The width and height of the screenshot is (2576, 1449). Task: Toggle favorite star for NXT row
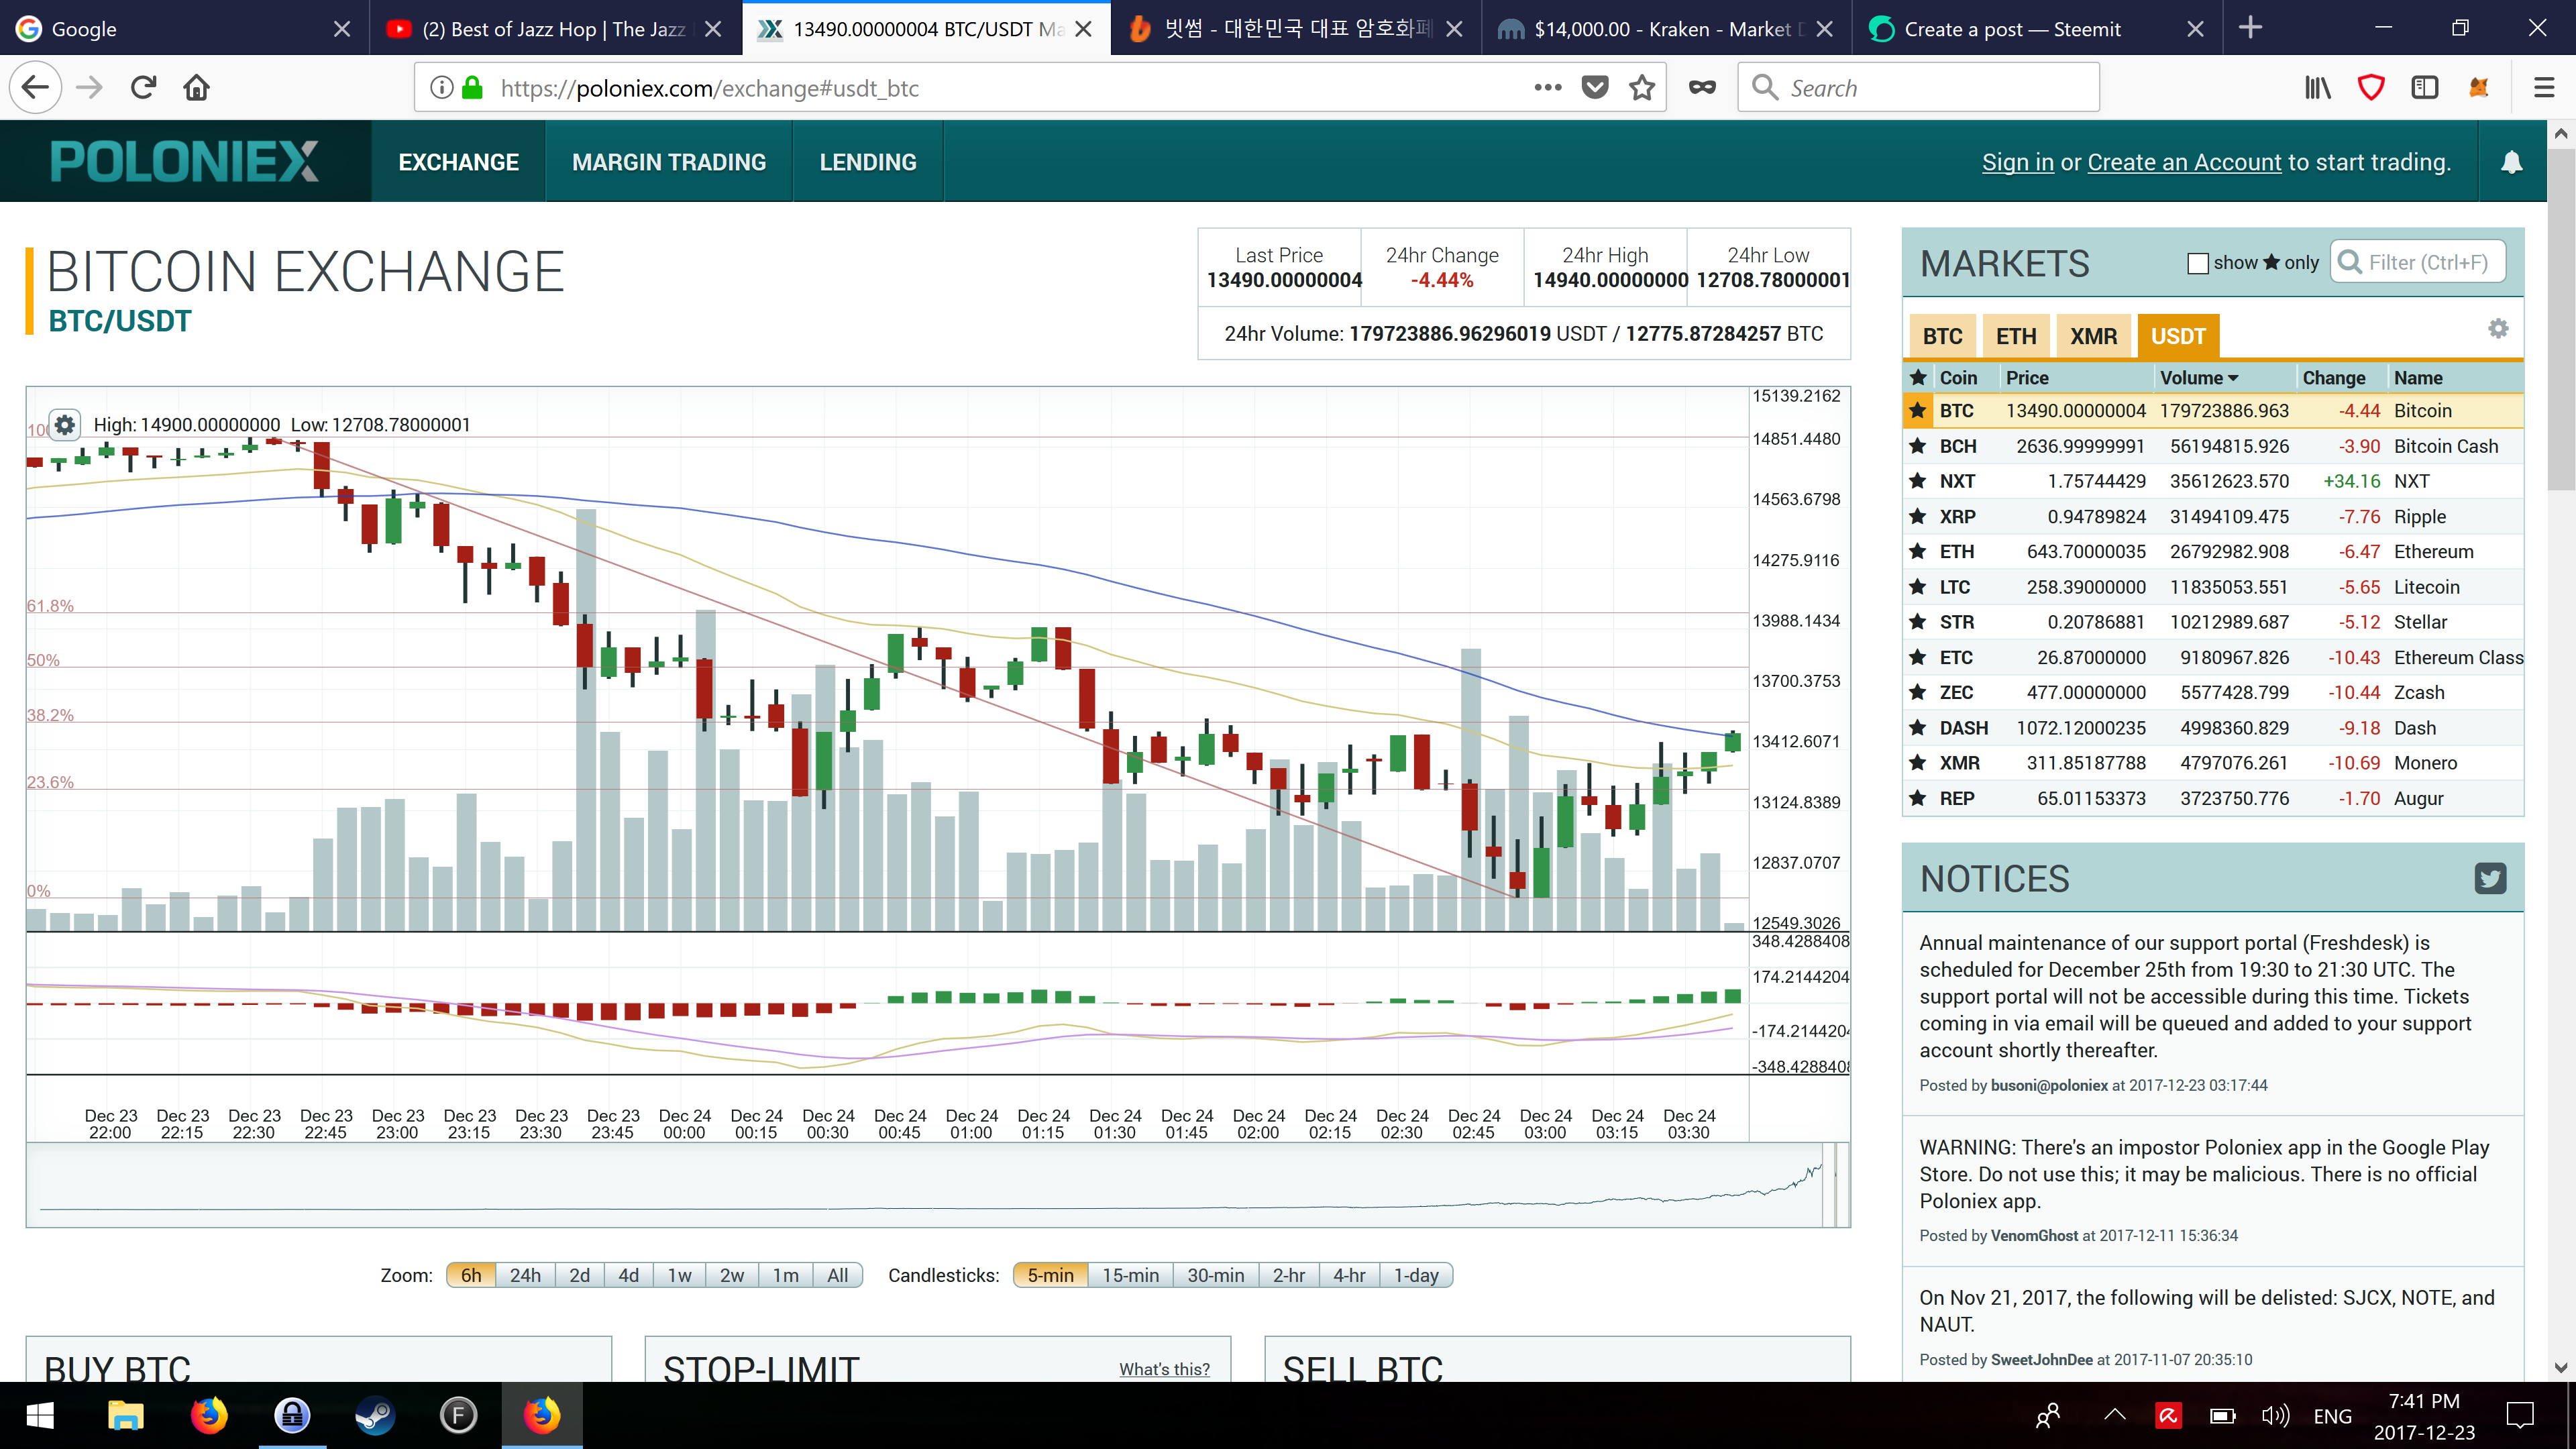tap(1917, 481)
